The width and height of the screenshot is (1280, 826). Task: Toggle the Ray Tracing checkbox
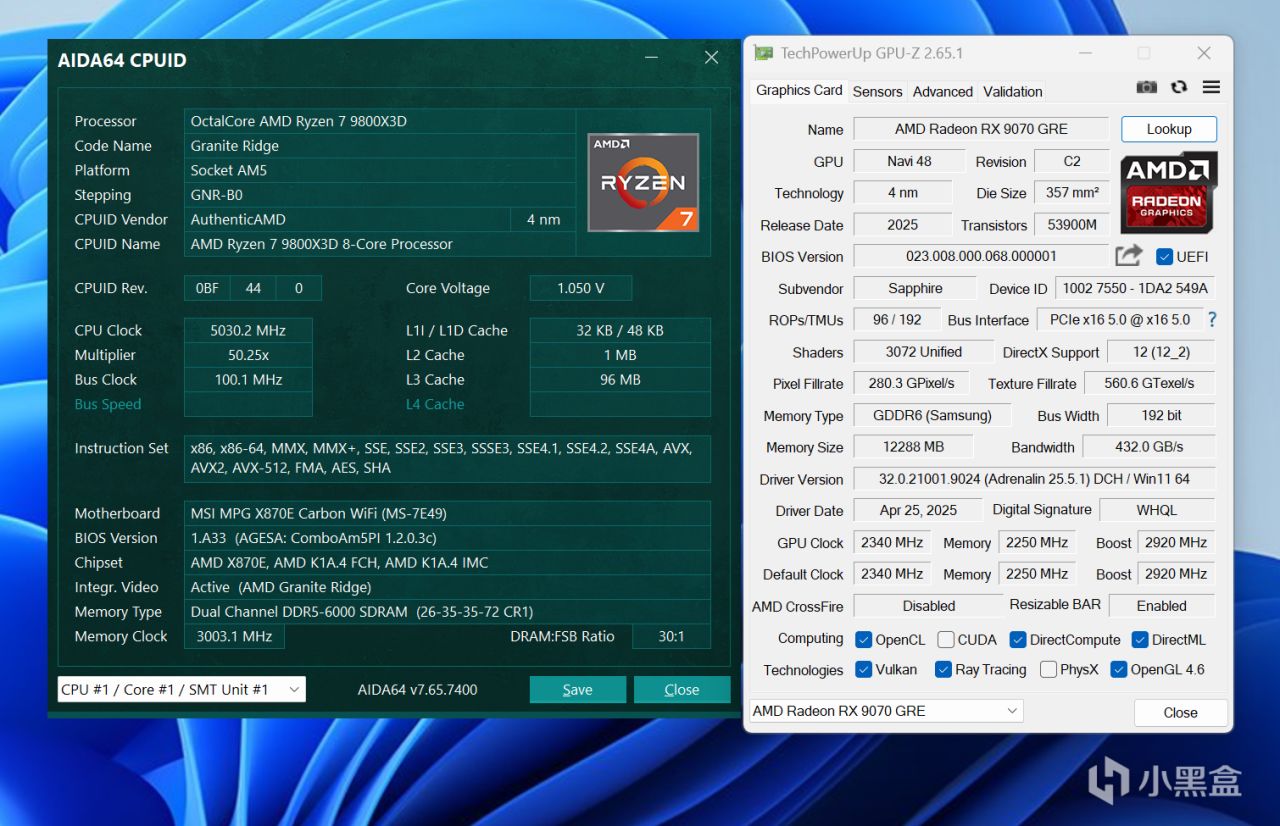(x=943, y=670)
